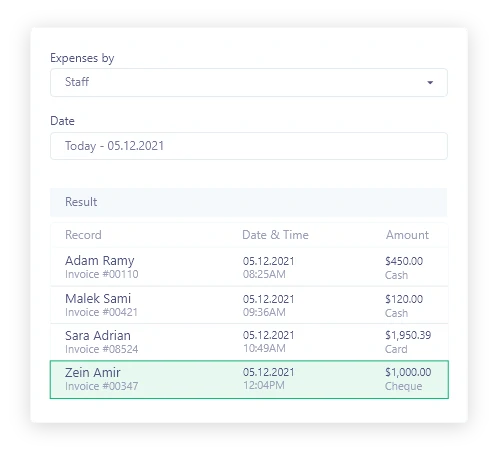Image resolution: width=498 pixels, height=456 pixels.
Task: Click the Date field showing Today - 05.12.2021
Action: coord(249,146)
